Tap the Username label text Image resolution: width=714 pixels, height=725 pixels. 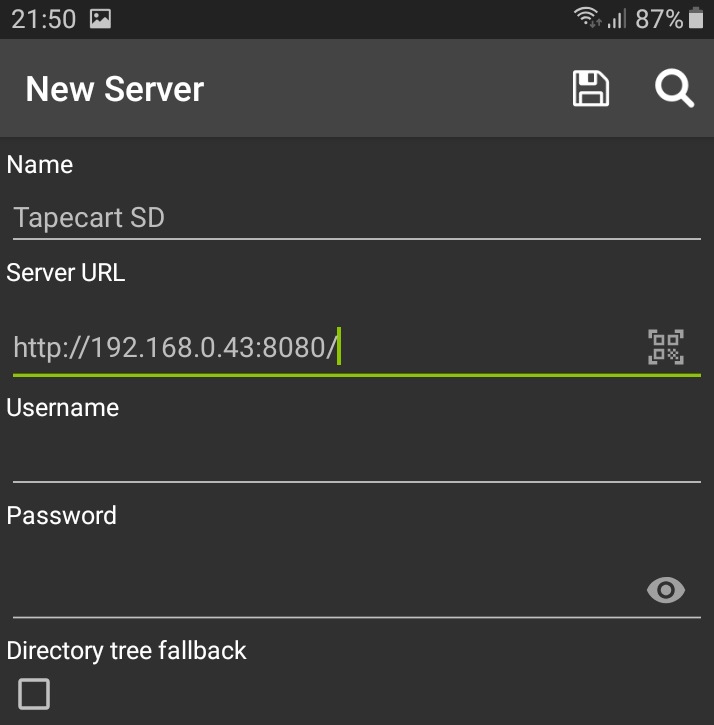(63, 407)
